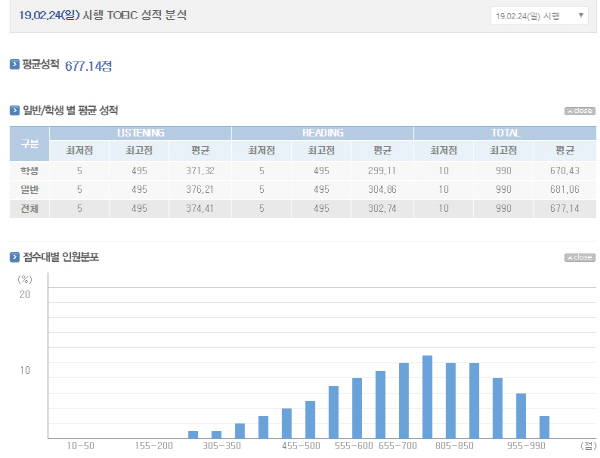Click the 299.11 reading average cell
The image size is (600, 458).
pyautogui.click(x=382, y=171)
